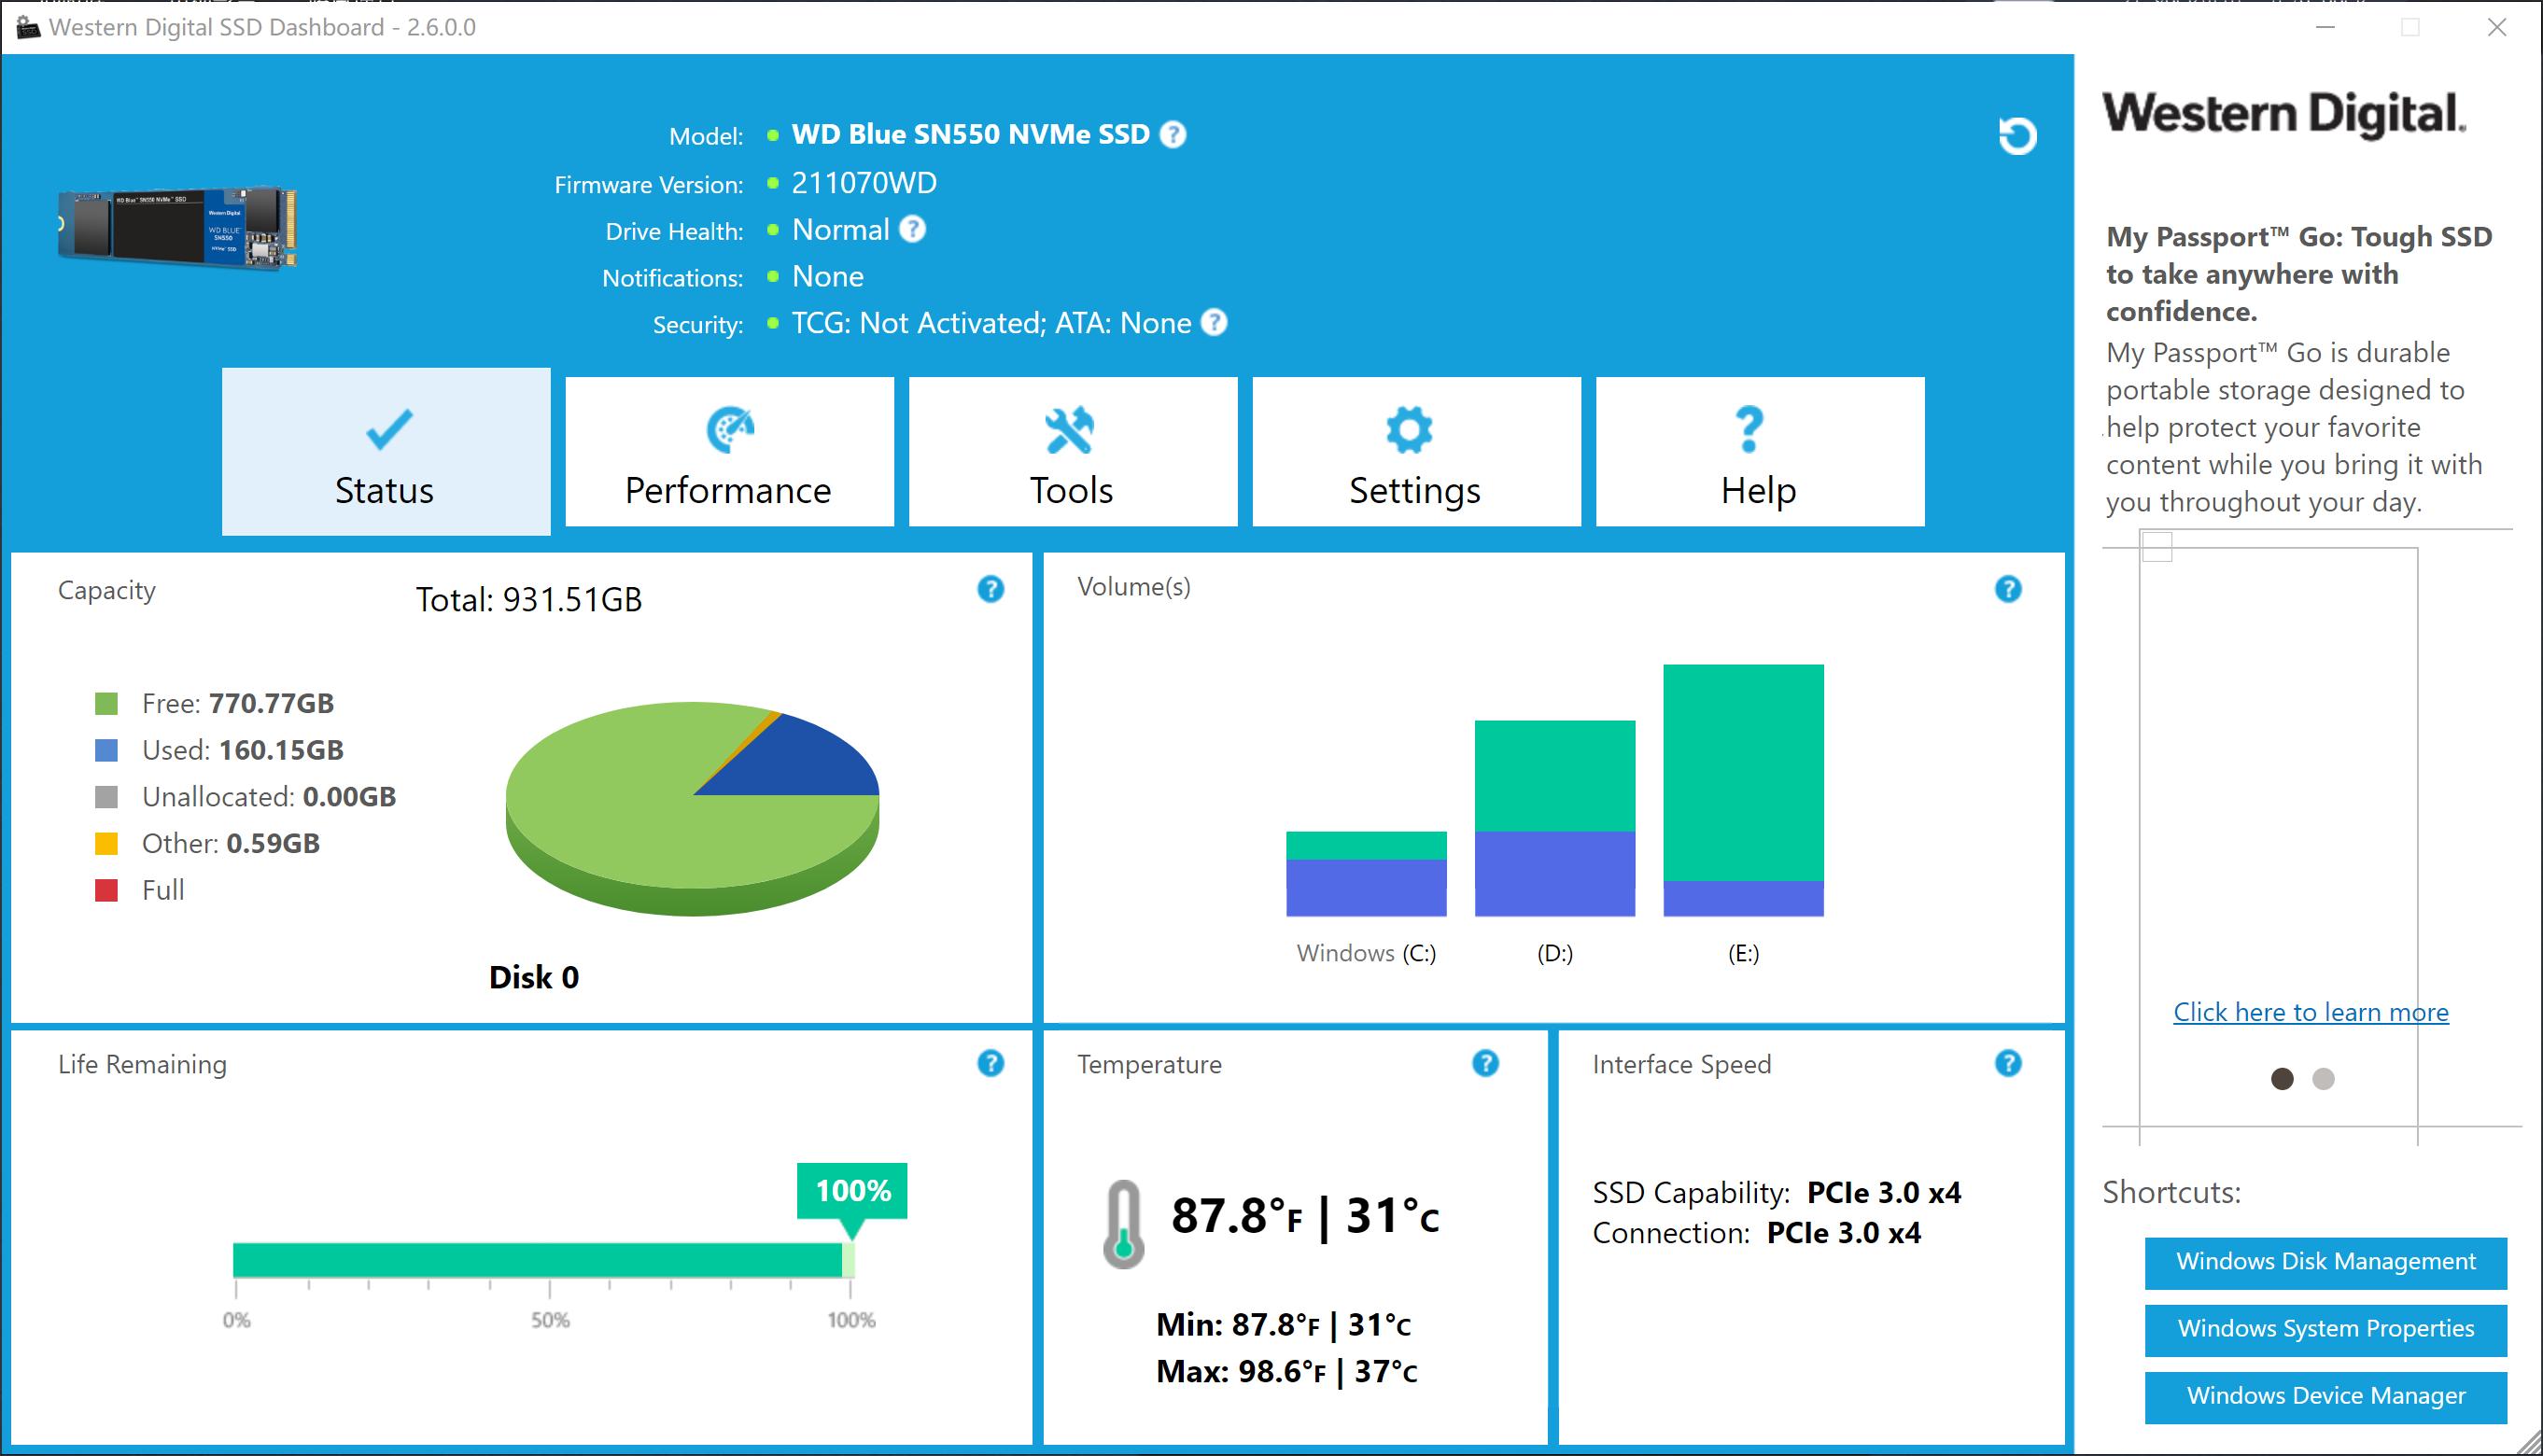Viewport: 2543px width, 1456px height.
Task: Click the green Free legend swatch
Action: (106, 704)
